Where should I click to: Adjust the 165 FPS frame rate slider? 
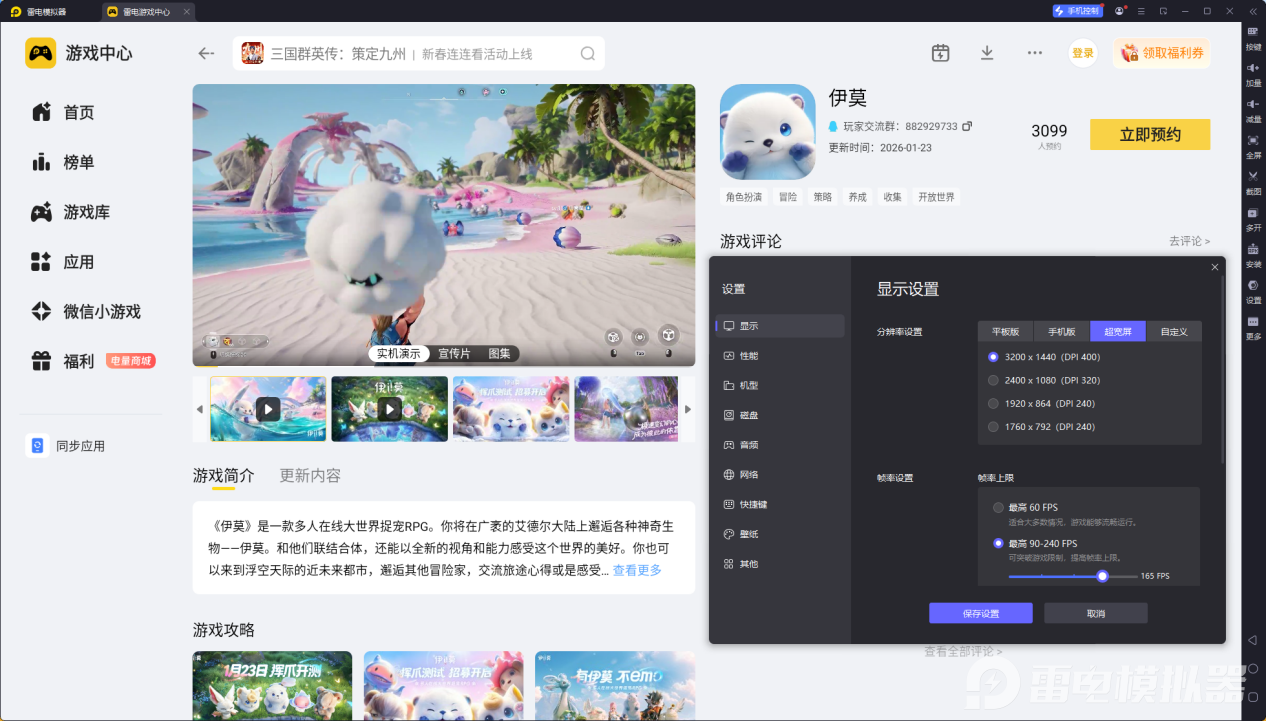[1102, 576]
